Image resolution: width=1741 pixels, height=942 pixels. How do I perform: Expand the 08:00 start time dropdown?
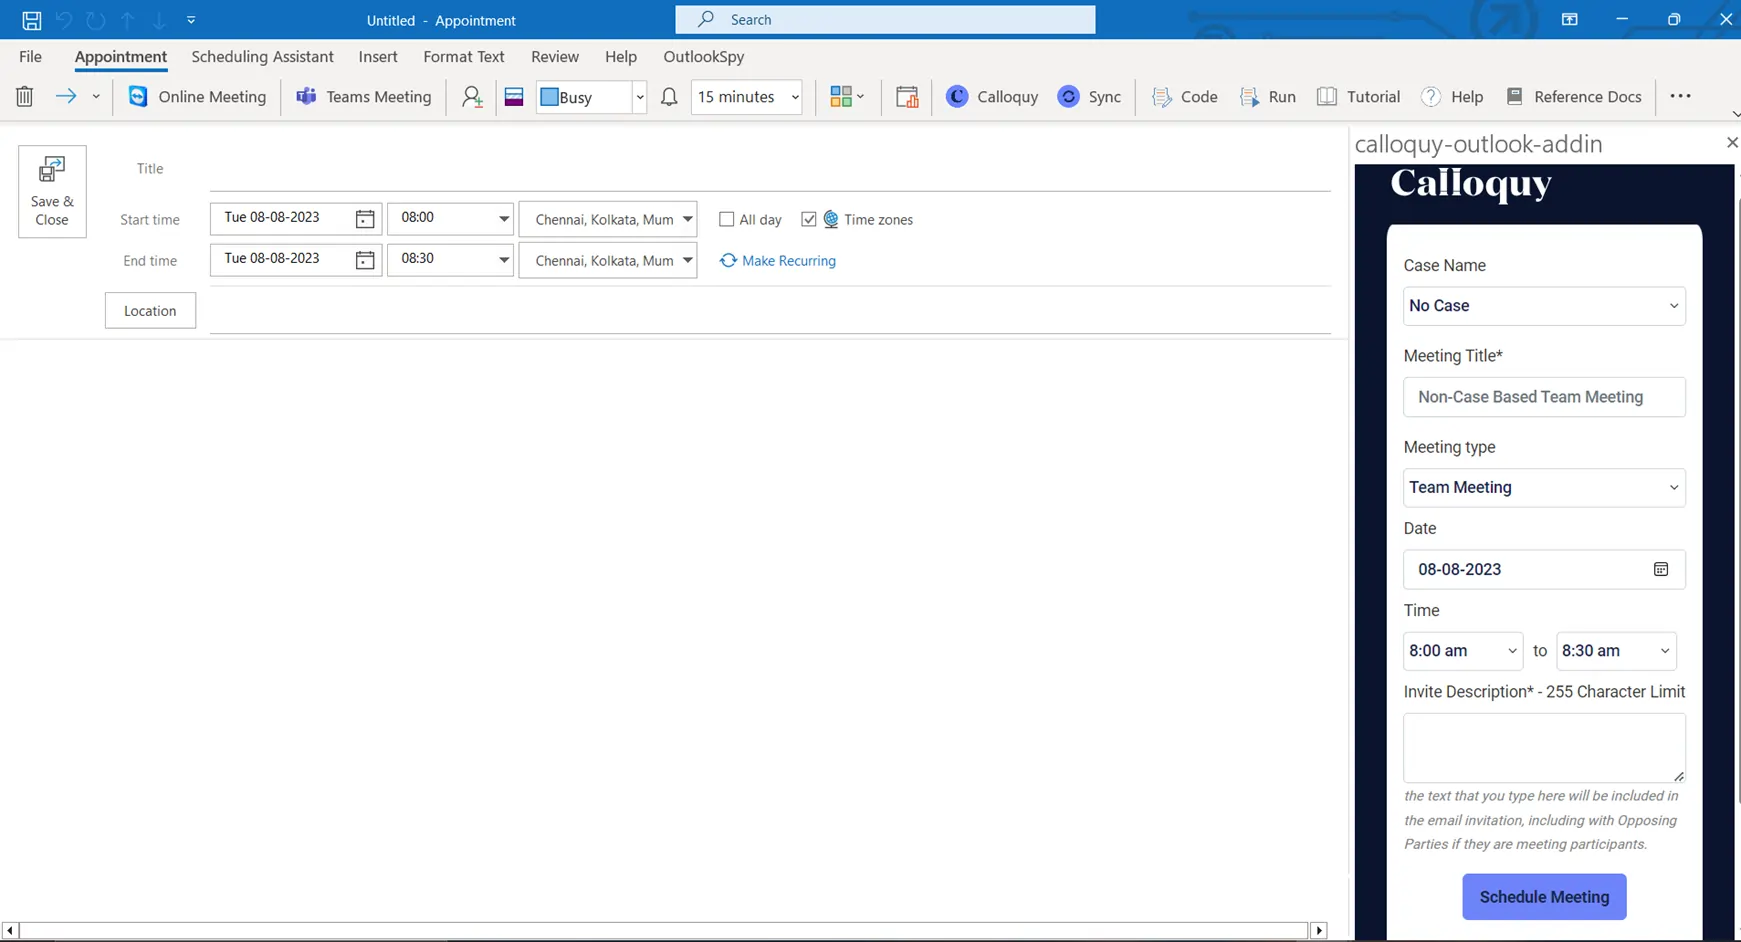[x=504, y=219]
